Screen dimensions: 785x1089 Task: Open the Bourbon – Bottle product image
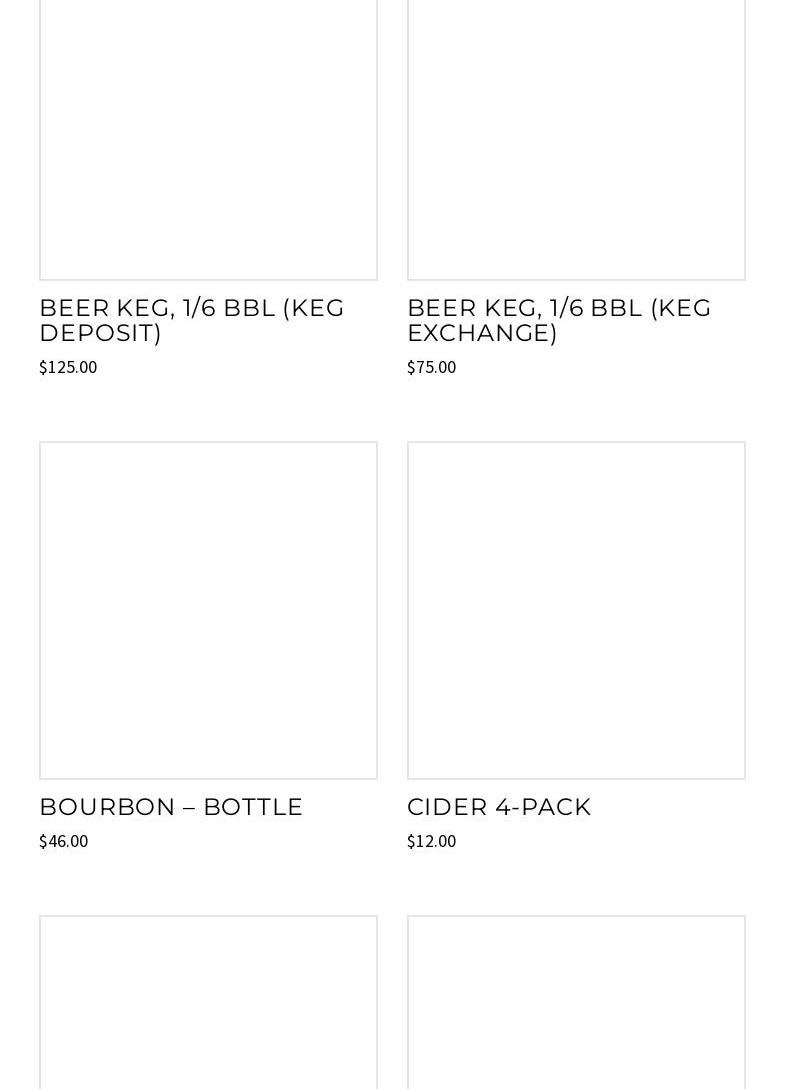point(208,610)
